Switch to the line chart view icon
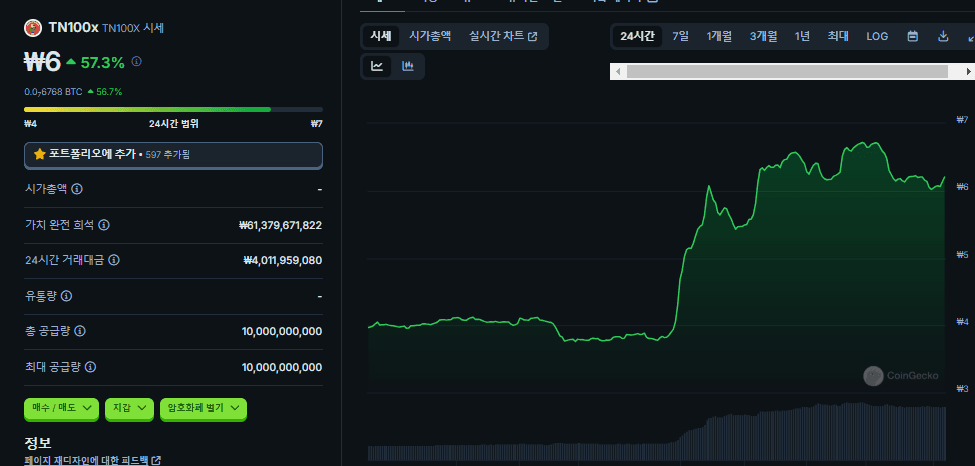 coord(377,66)
